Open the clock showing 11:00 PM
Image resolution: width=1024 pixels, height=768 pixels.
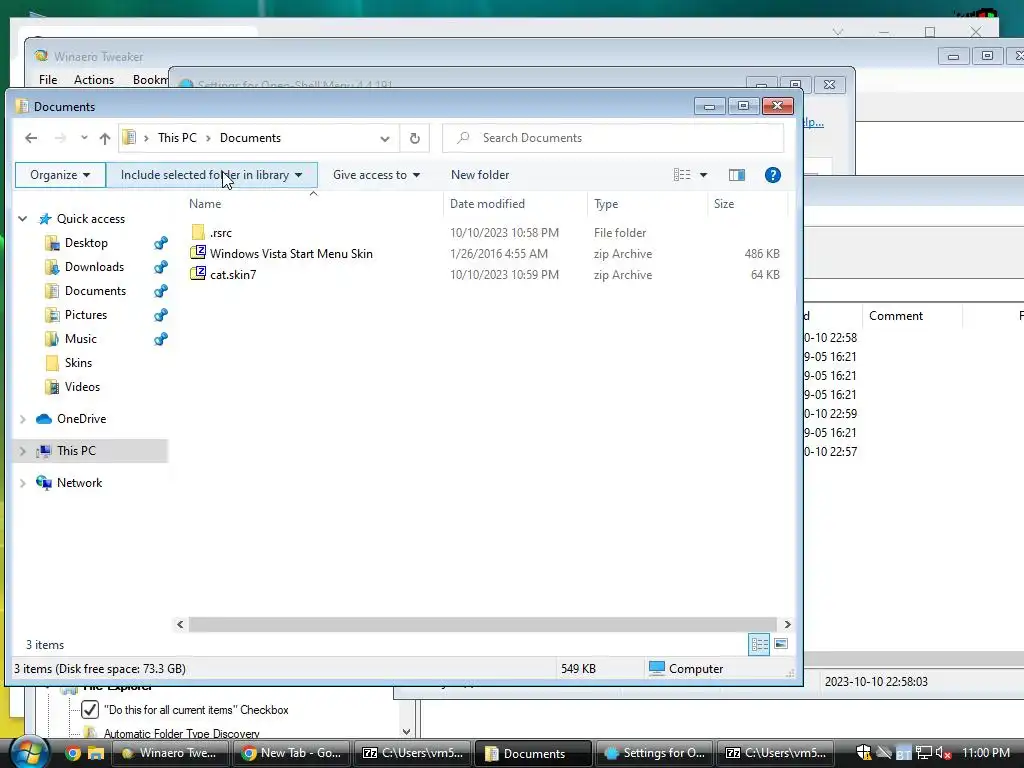coord(985,753)
